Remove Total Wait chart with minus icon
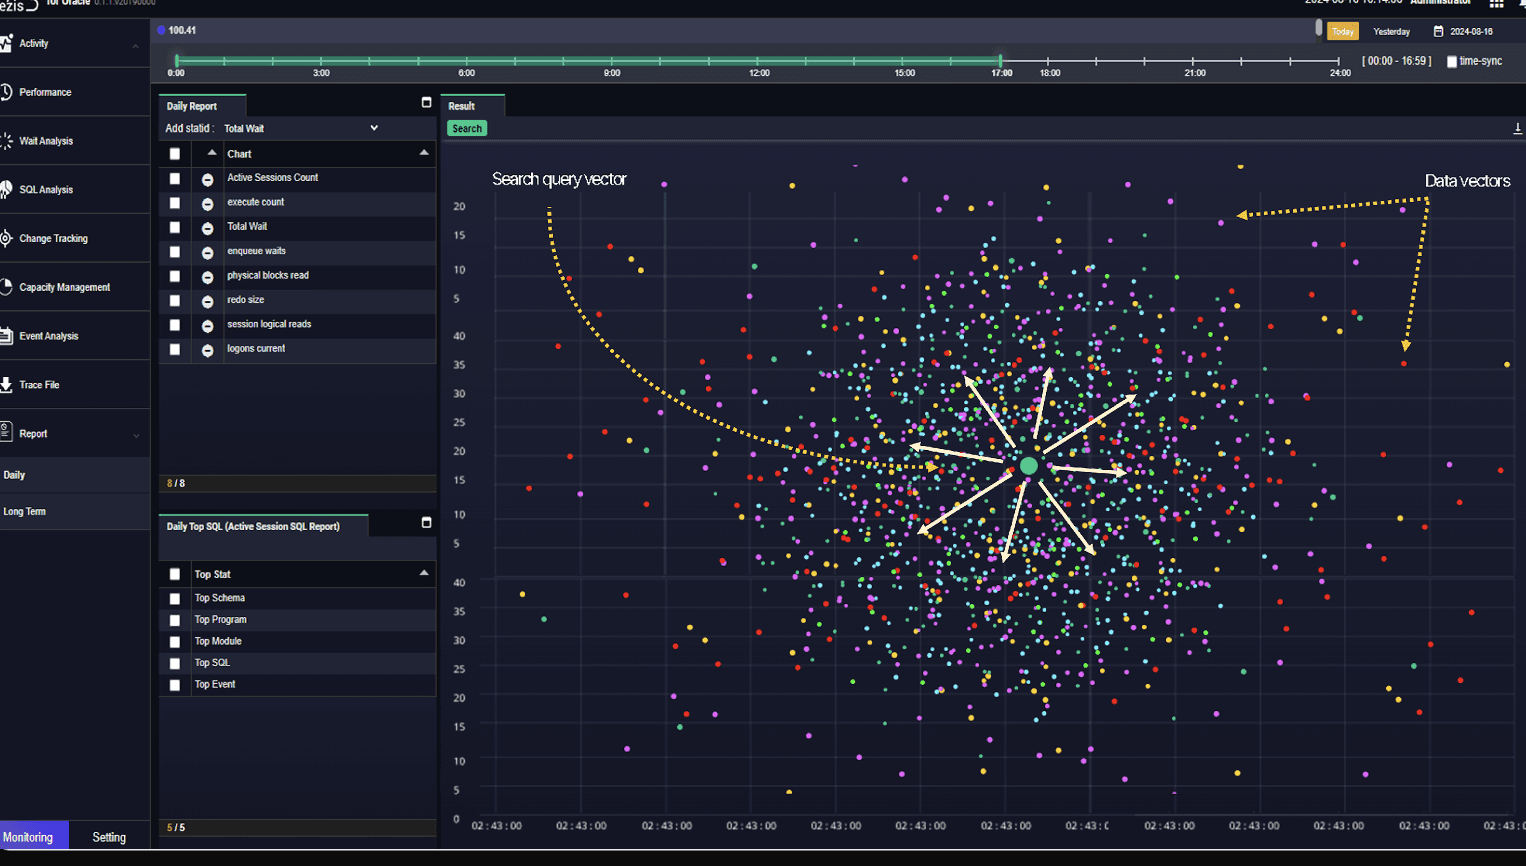The image size is (1526, 866). pos(208,228)
